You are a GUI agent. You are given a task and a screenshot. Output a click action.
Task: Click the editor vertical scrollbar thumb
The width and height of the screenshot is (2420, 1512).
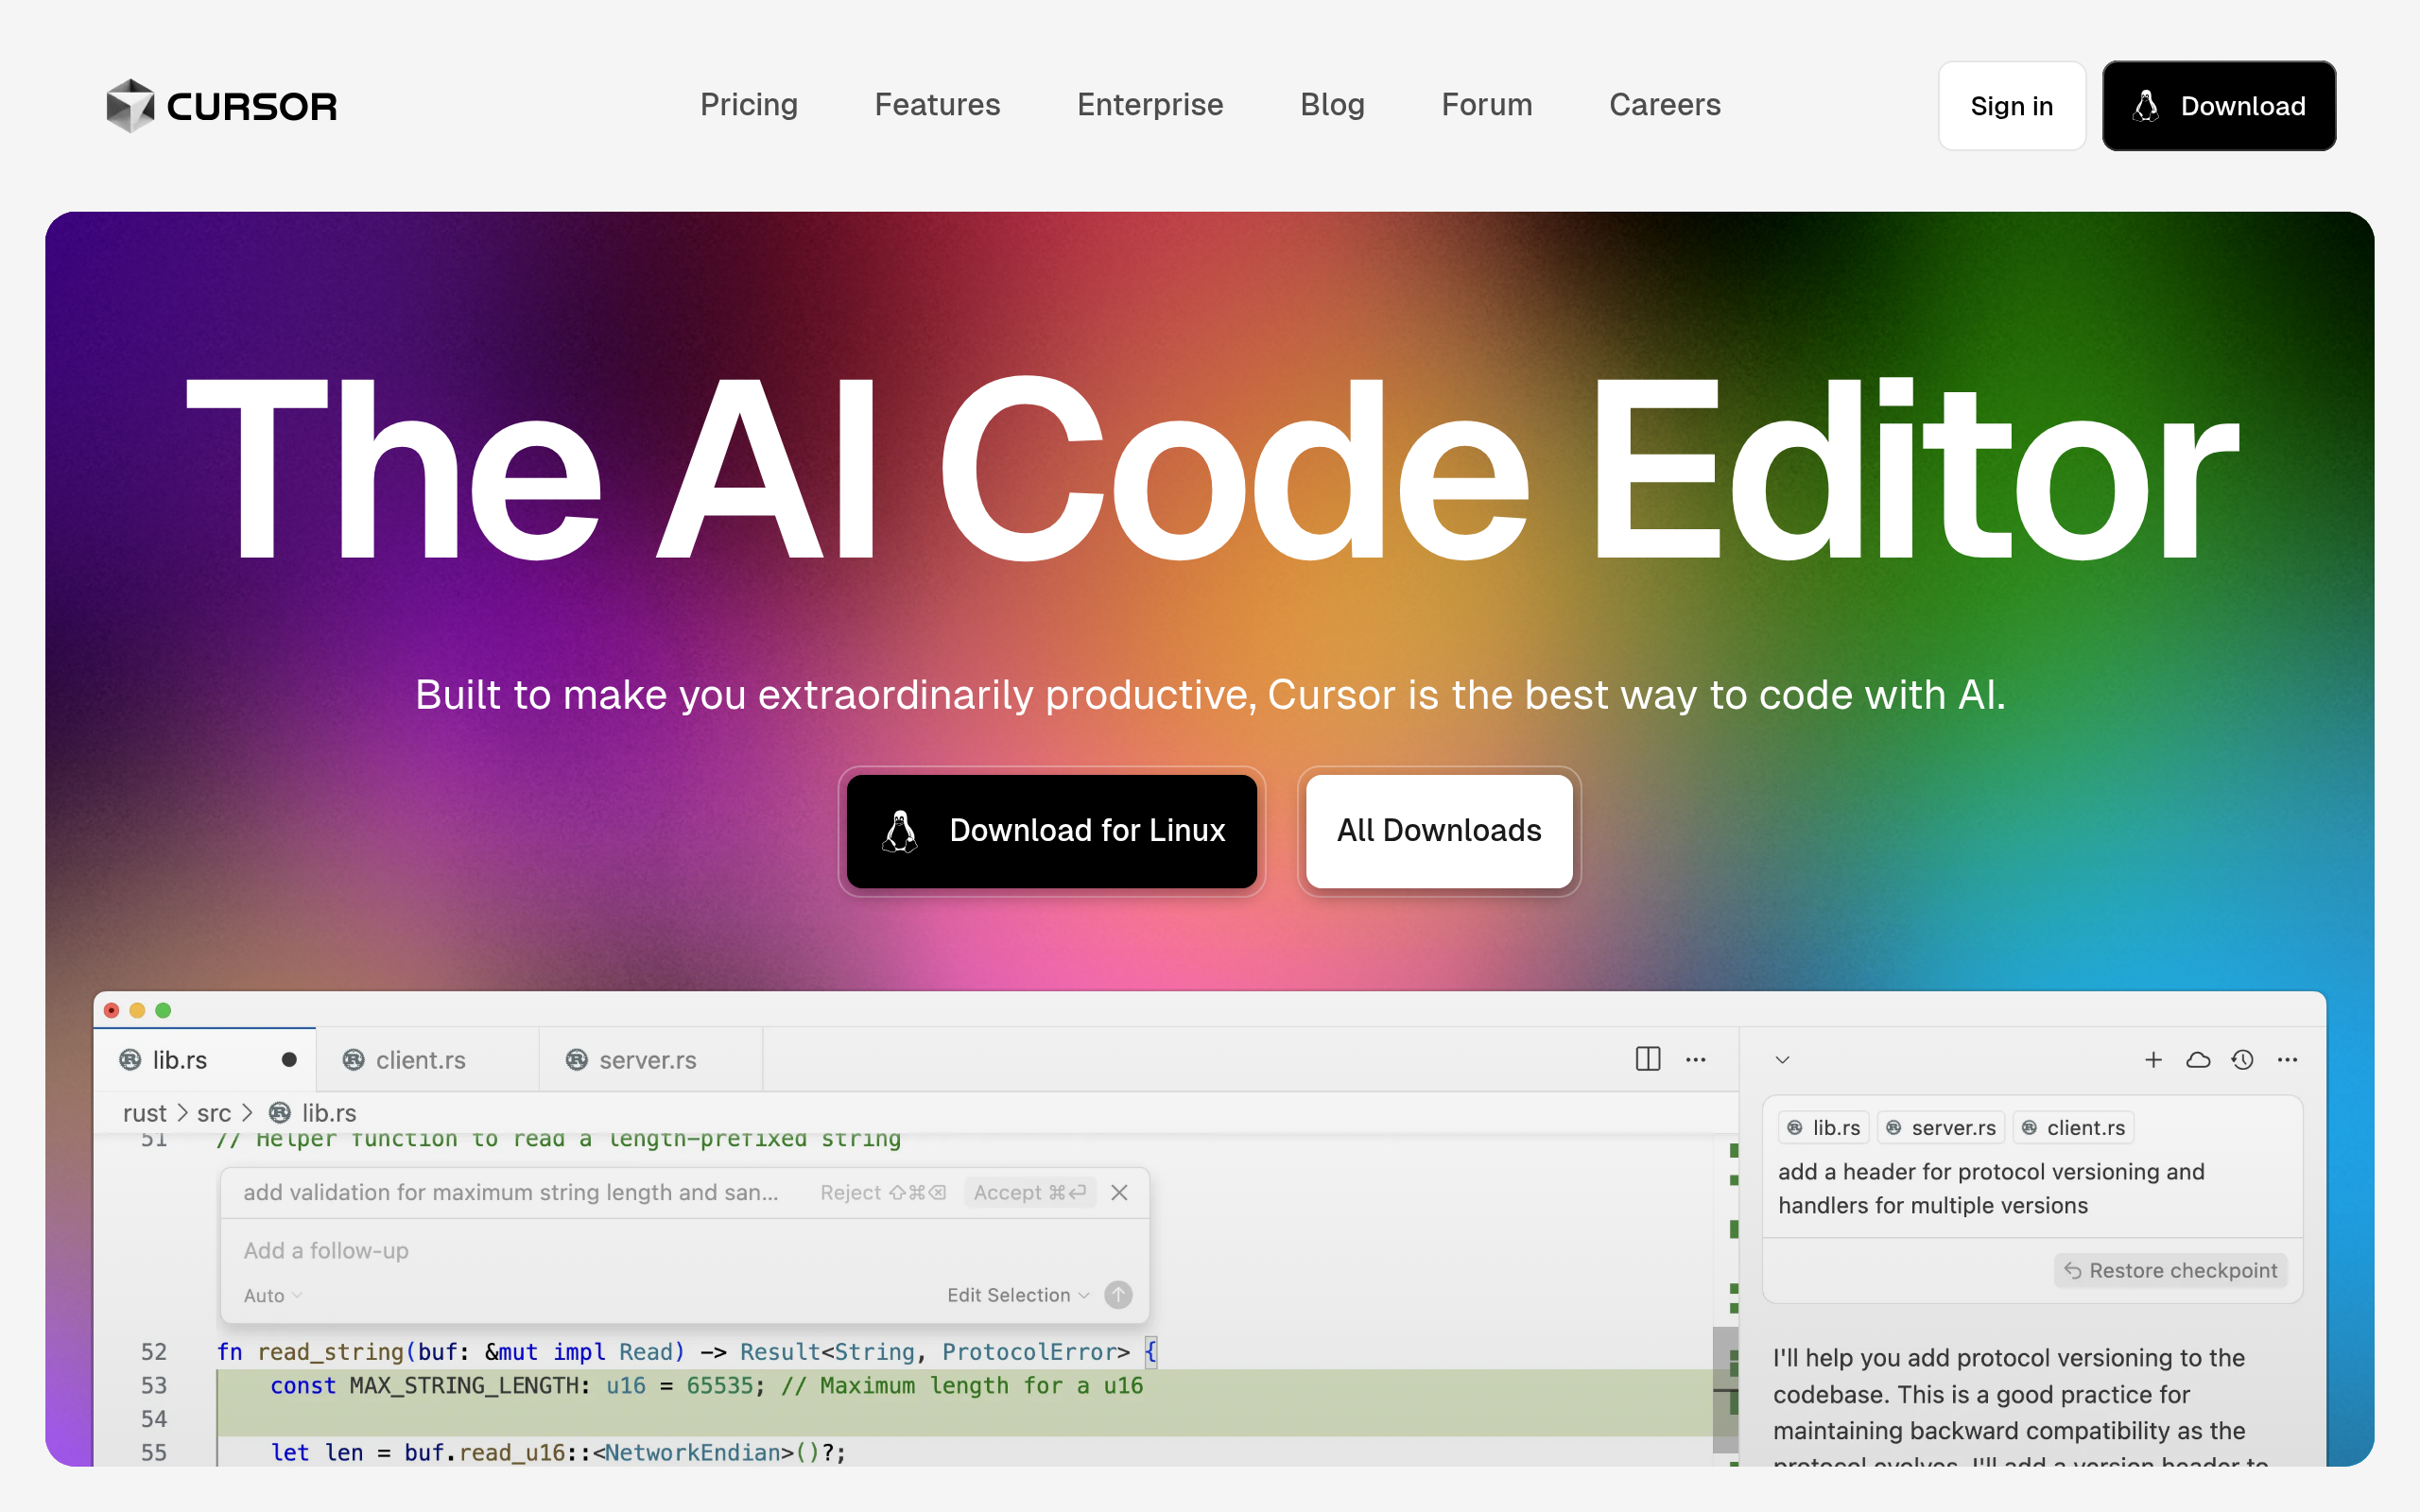(x=1726, y=1390)
